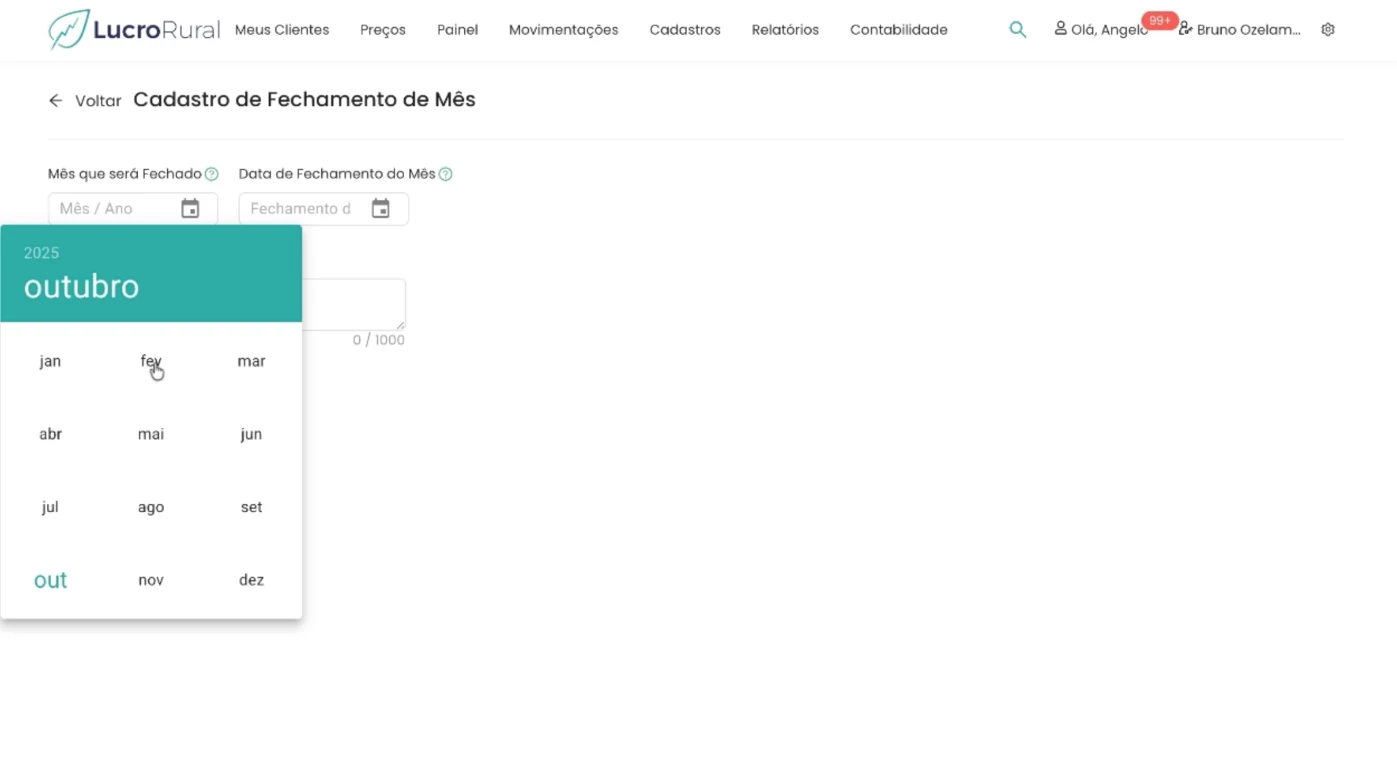Click the help icon next to Mês que será Fechado
Image resolution: width=1397 pixels, height=758 pixels.
tap(211, 173)
